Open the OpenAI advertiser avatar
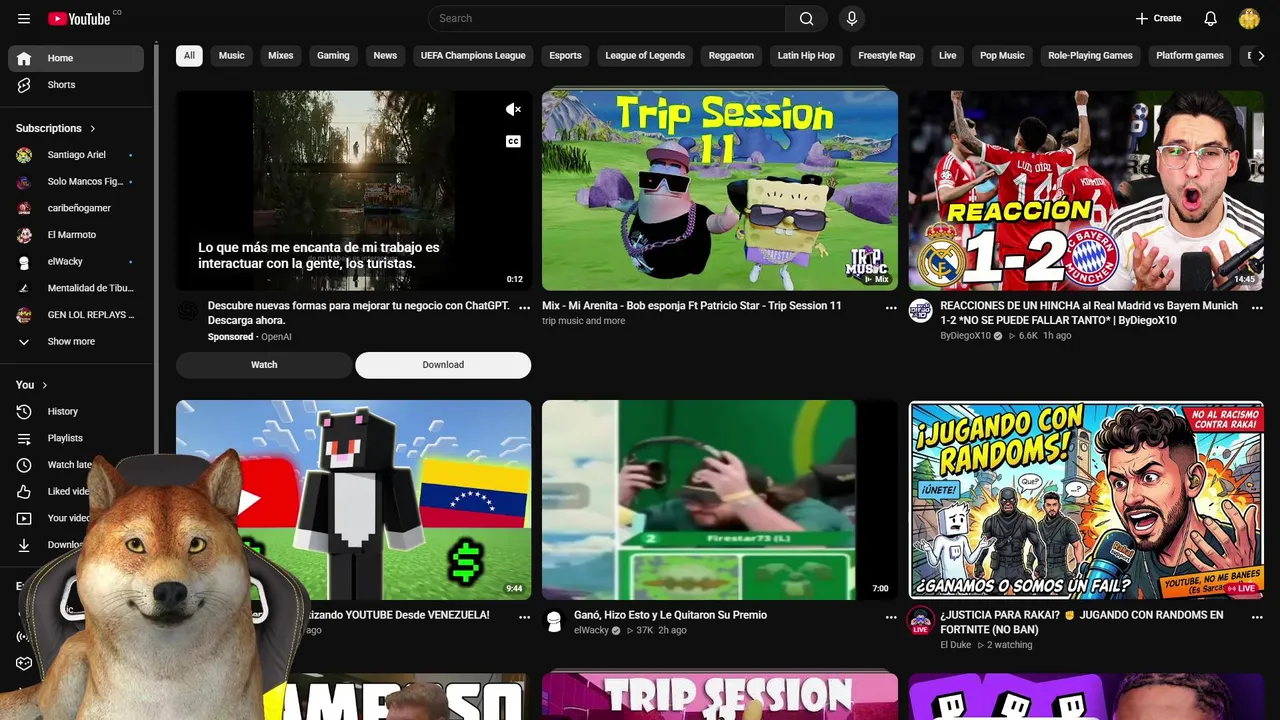 point(187,311)
